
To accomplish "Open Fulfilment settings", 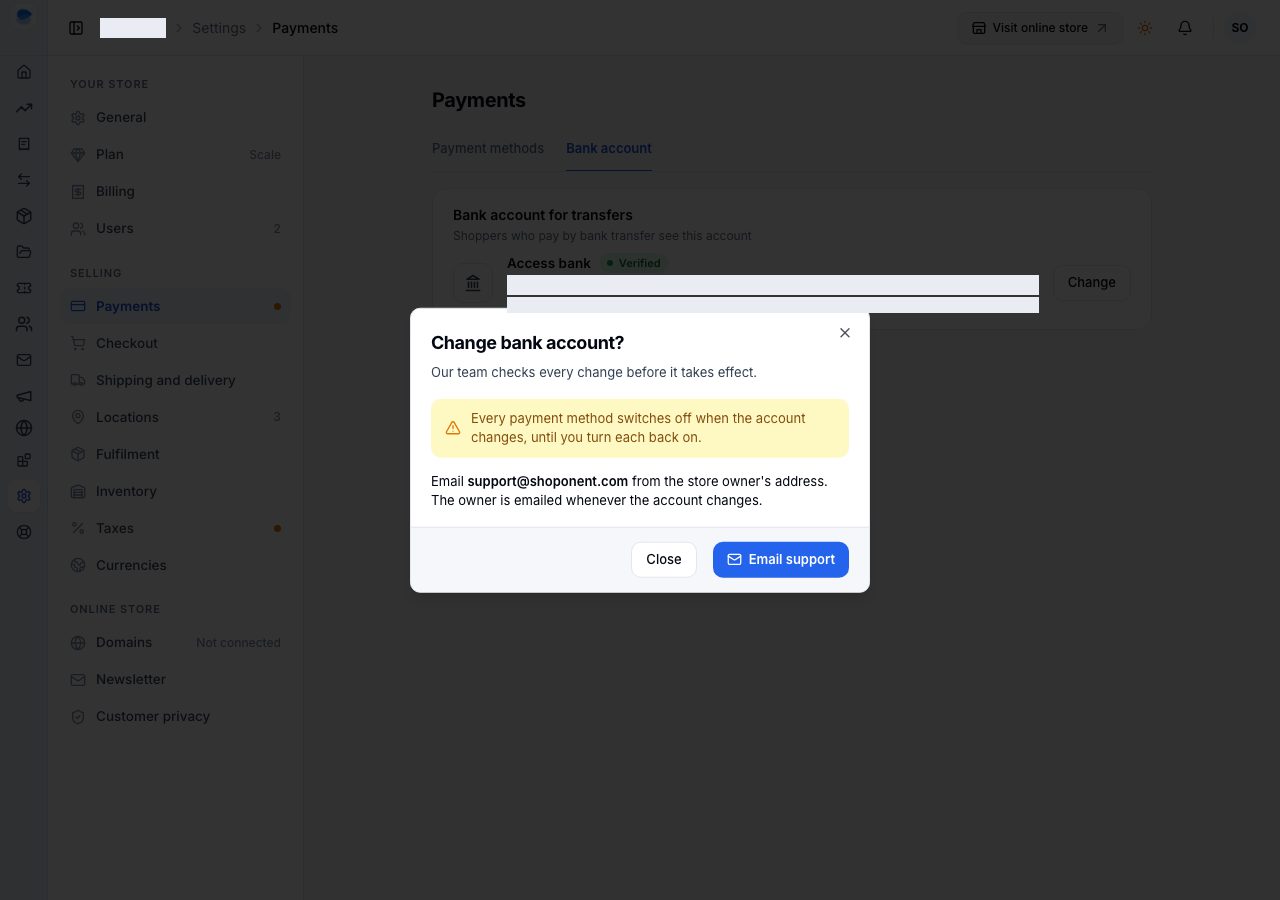I will 176,454.
